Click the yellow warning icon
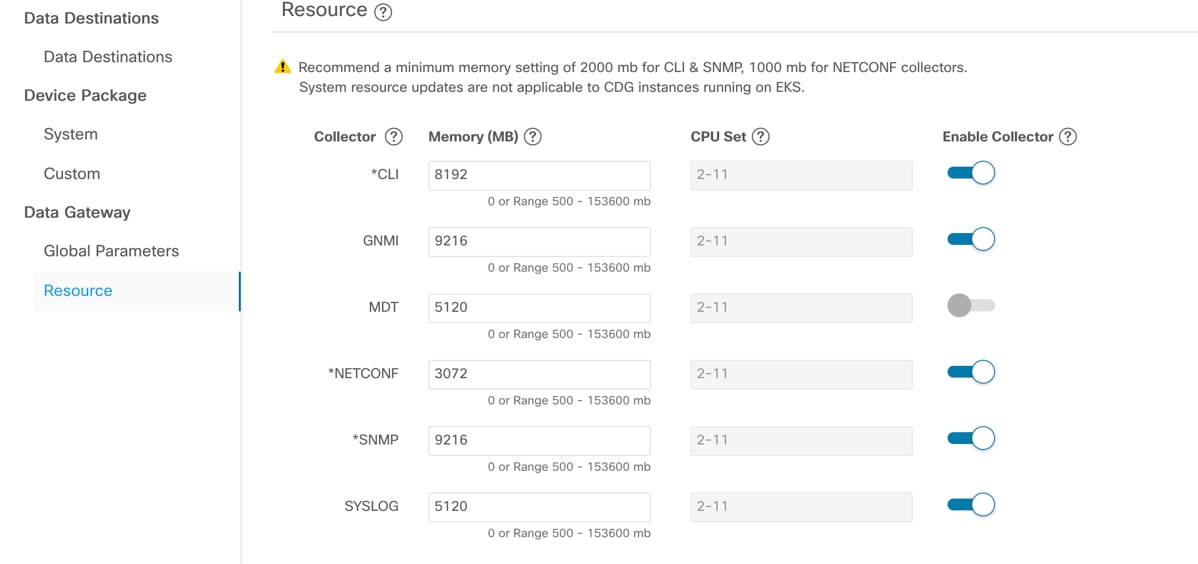The image size is (1198, 564). (283, 68)
